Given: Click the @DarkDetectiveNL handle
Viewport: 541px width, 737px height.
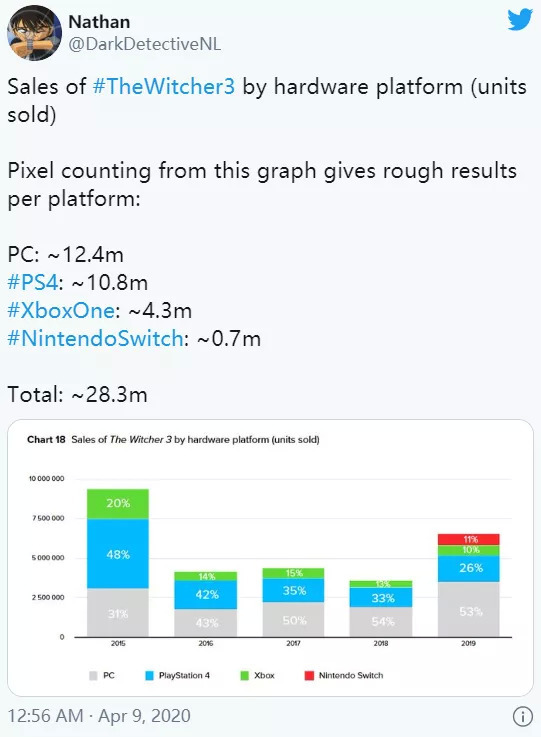Looking at the screenshot, I should pos(145,44).
